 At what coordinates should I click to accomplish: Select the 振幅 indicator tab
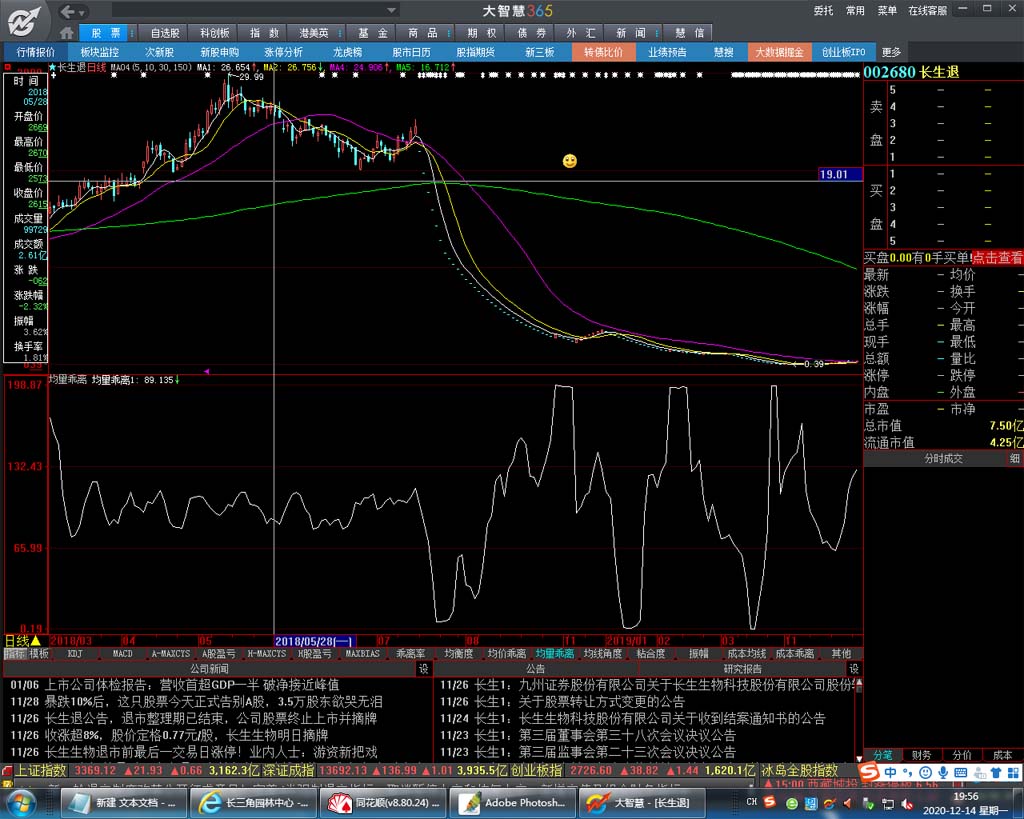tap(699, 653)
